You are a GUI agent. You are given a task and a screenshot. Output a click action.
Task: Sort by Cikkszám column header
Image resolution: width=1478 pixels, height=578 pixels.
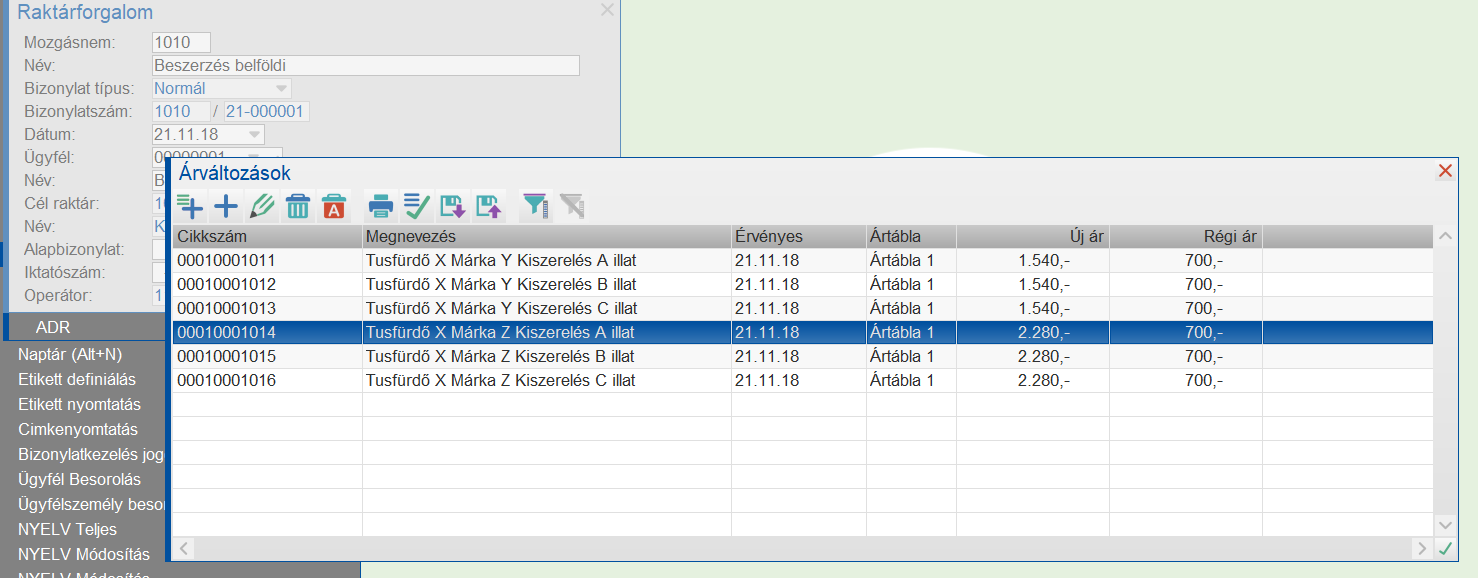pos(267,237)
